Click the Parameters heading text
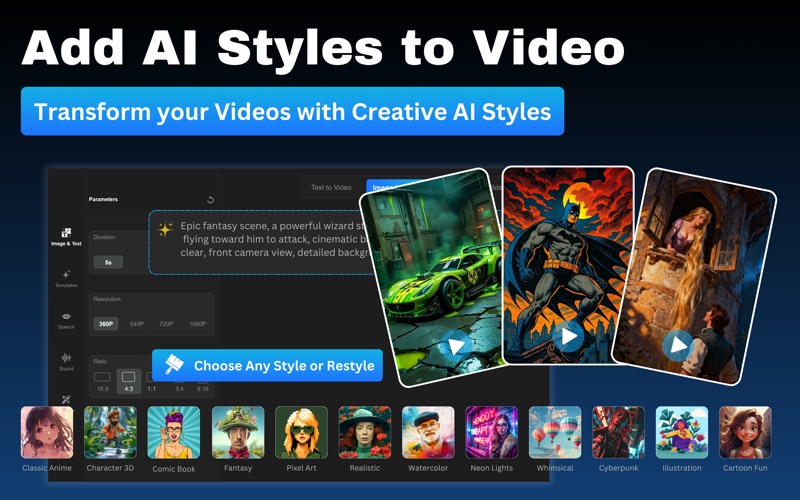Screen dimensions: 800x500 click(103, 199)
